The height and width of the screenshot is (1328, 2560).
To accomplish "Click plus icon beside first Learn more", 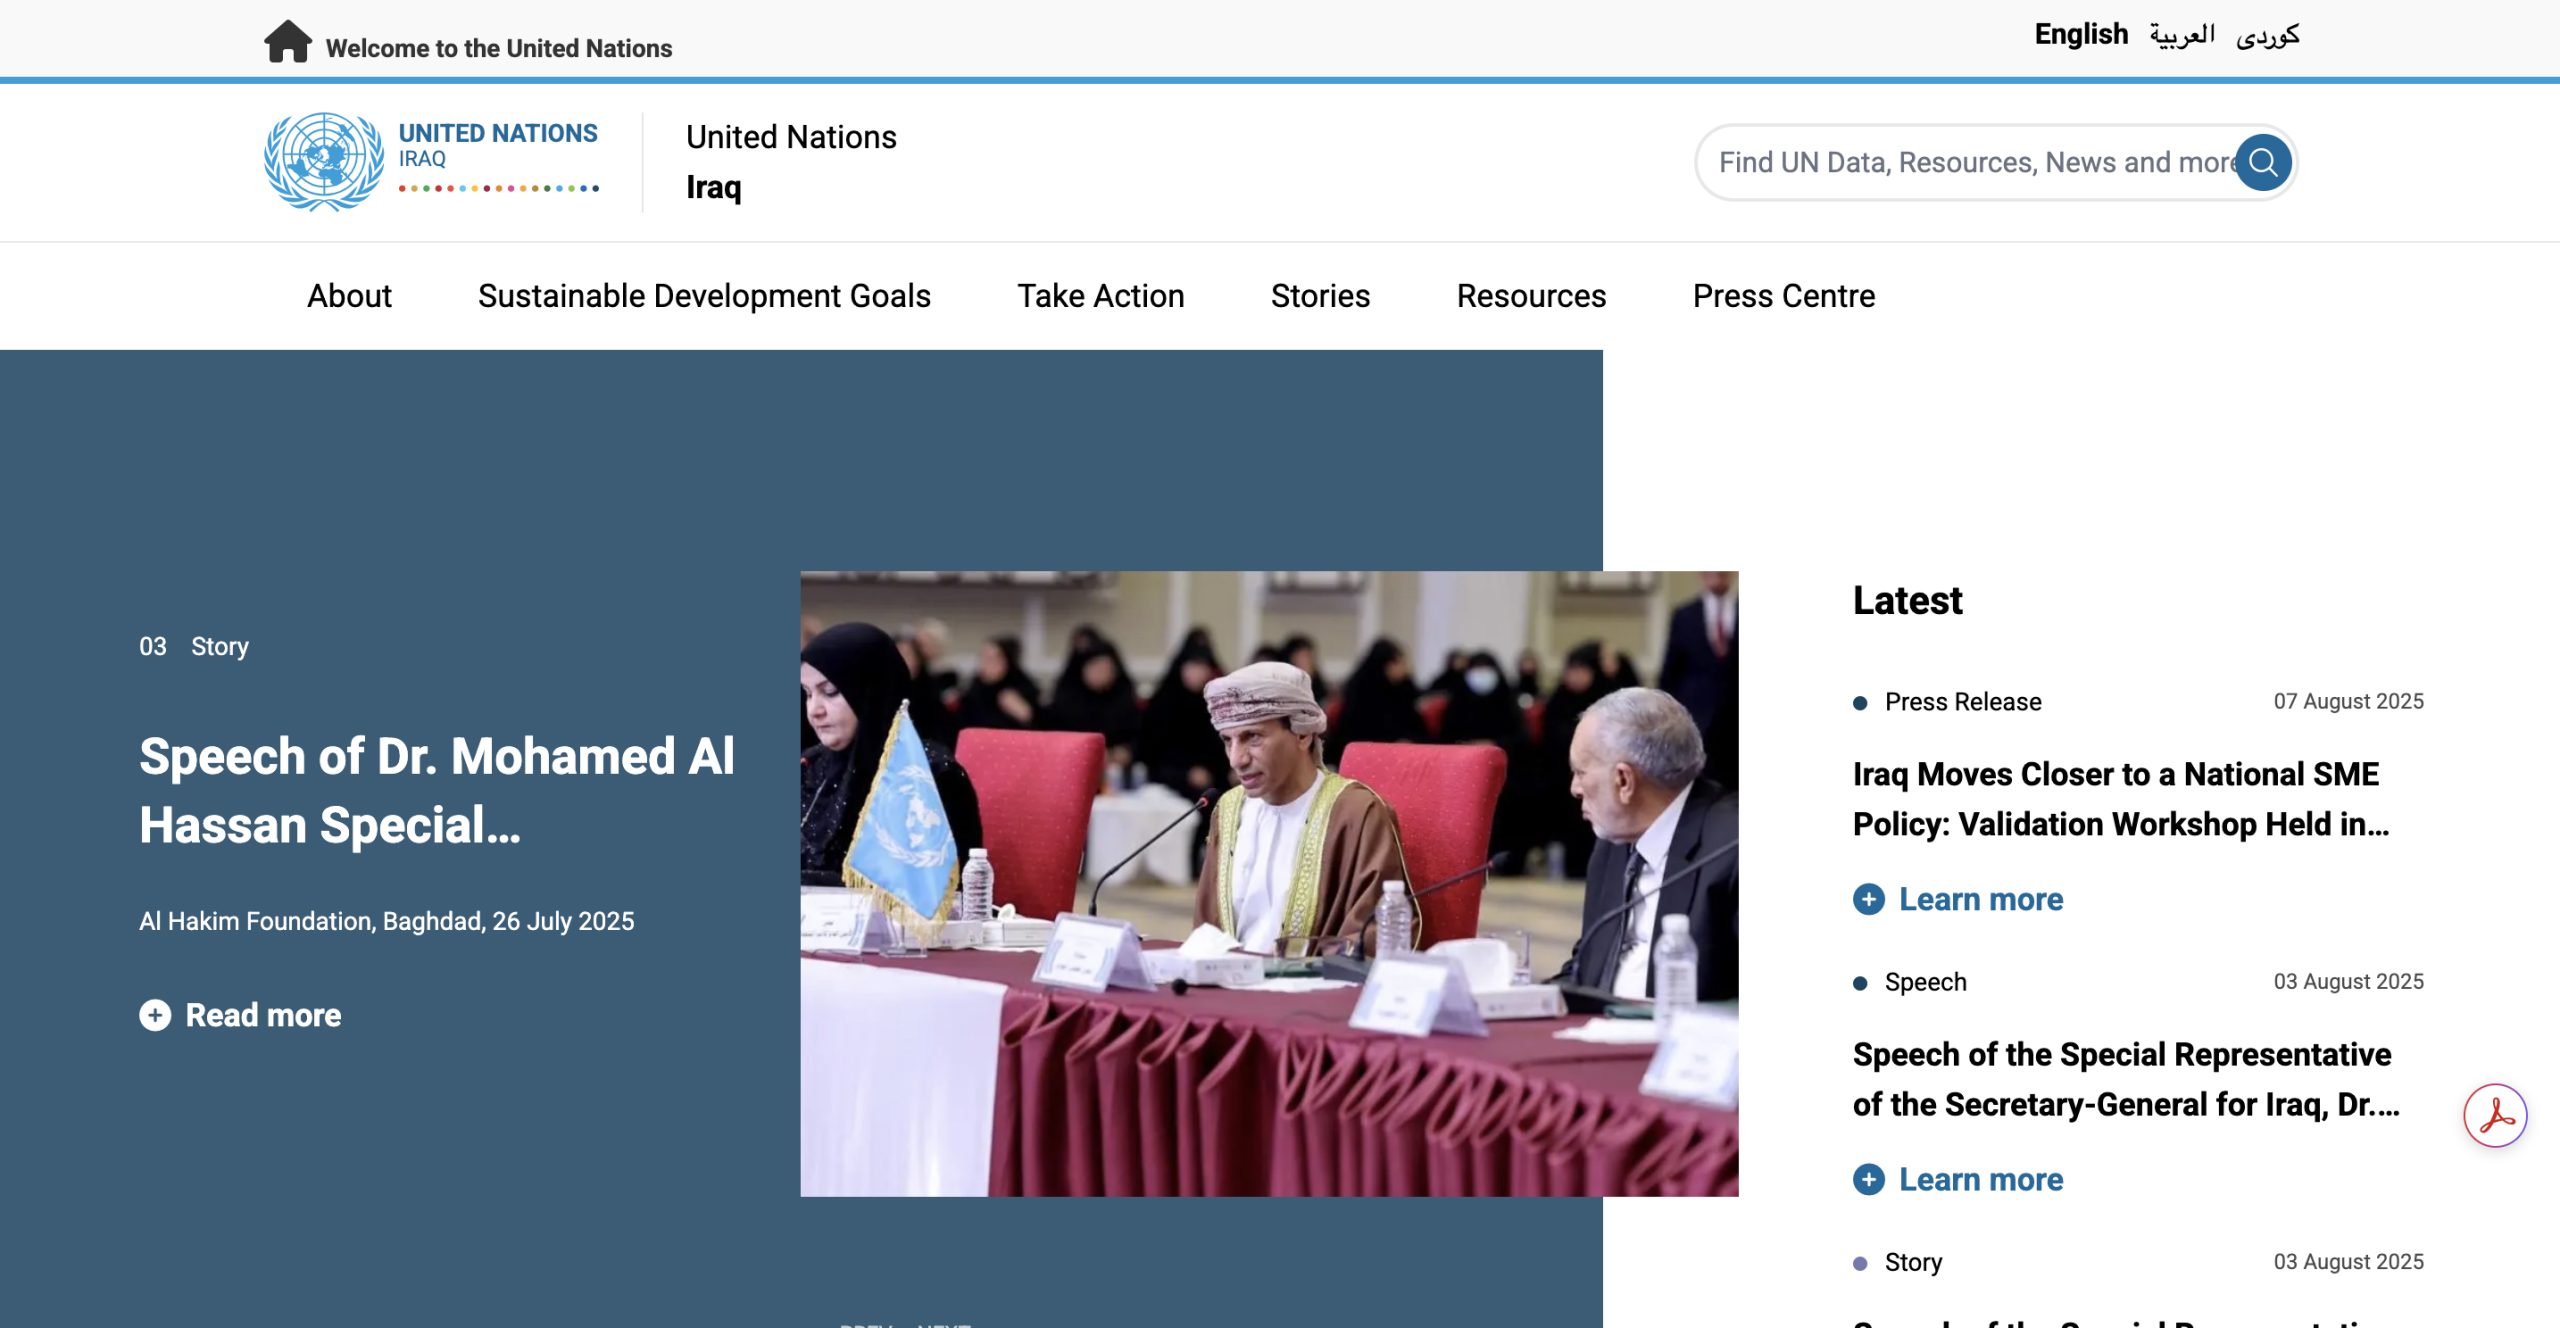I will (1868, 899).
